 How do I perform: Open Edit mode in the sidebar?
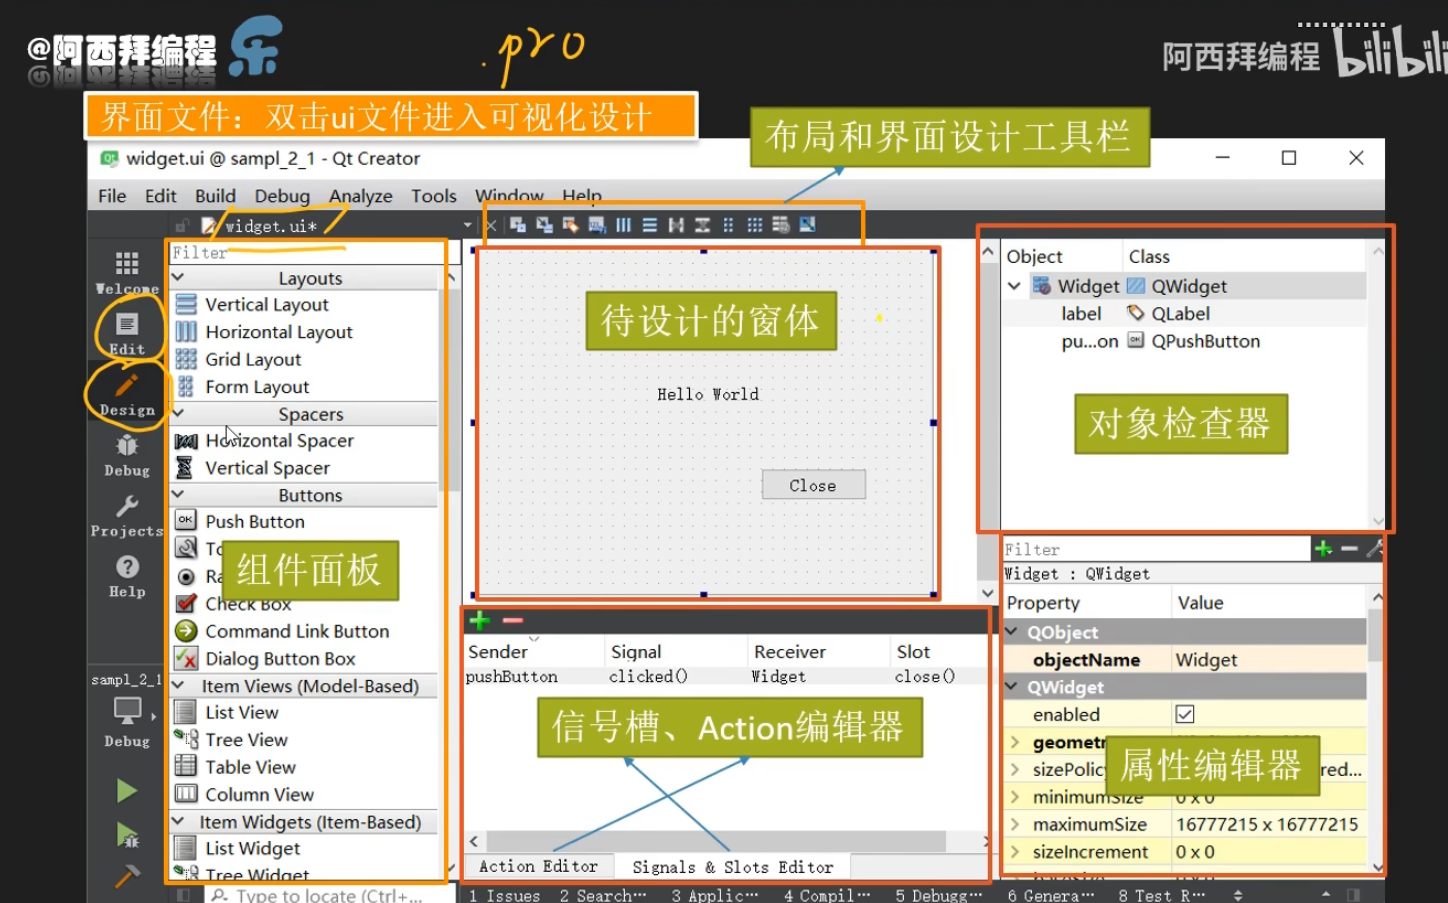[x=127, y=334]
